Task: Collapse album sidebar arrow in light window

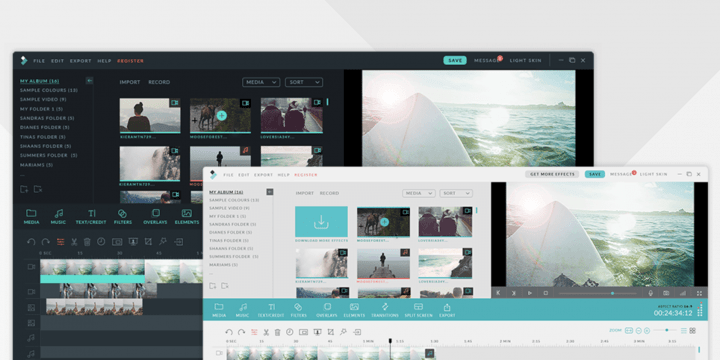Action: 270,192
